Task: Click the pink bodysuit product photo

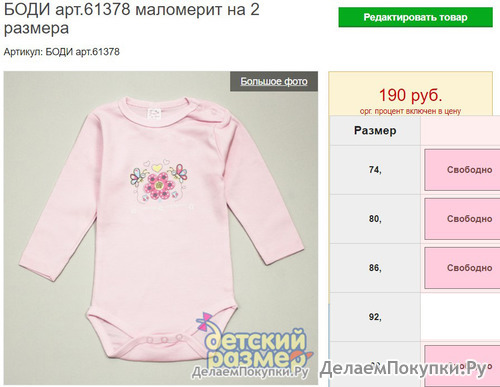Action: click(x=161, y=228)
